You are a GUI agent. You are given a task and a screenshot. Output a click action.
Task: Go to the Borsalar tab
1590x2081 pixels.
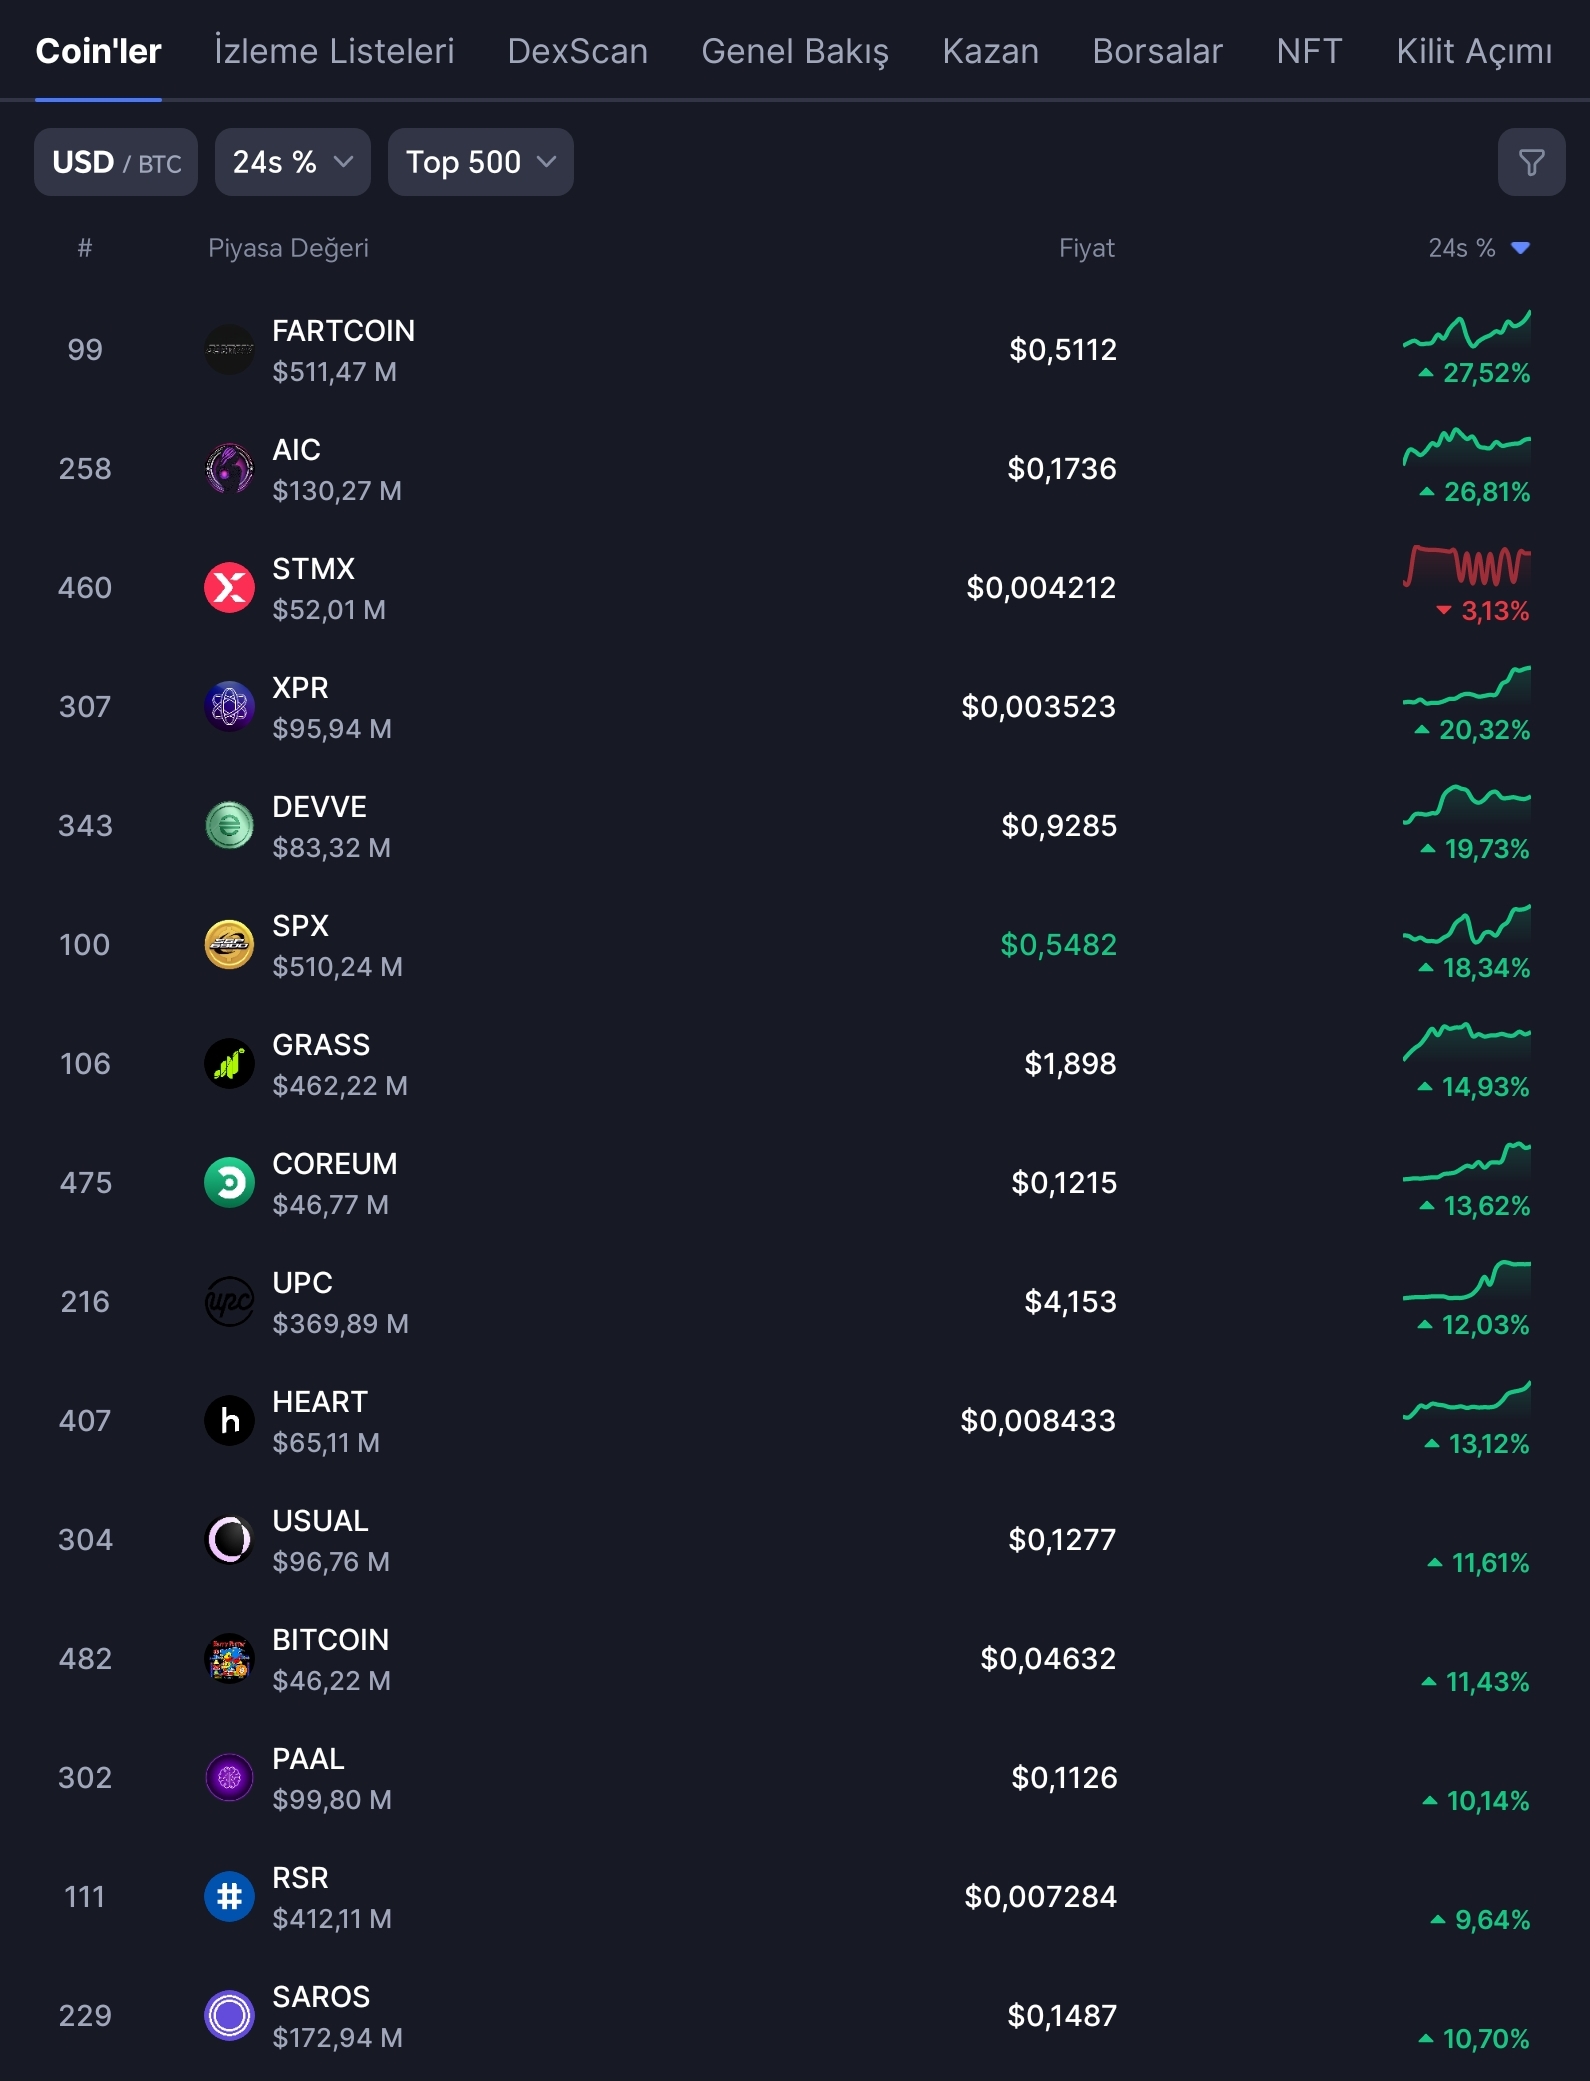[x=1157, y=51]
